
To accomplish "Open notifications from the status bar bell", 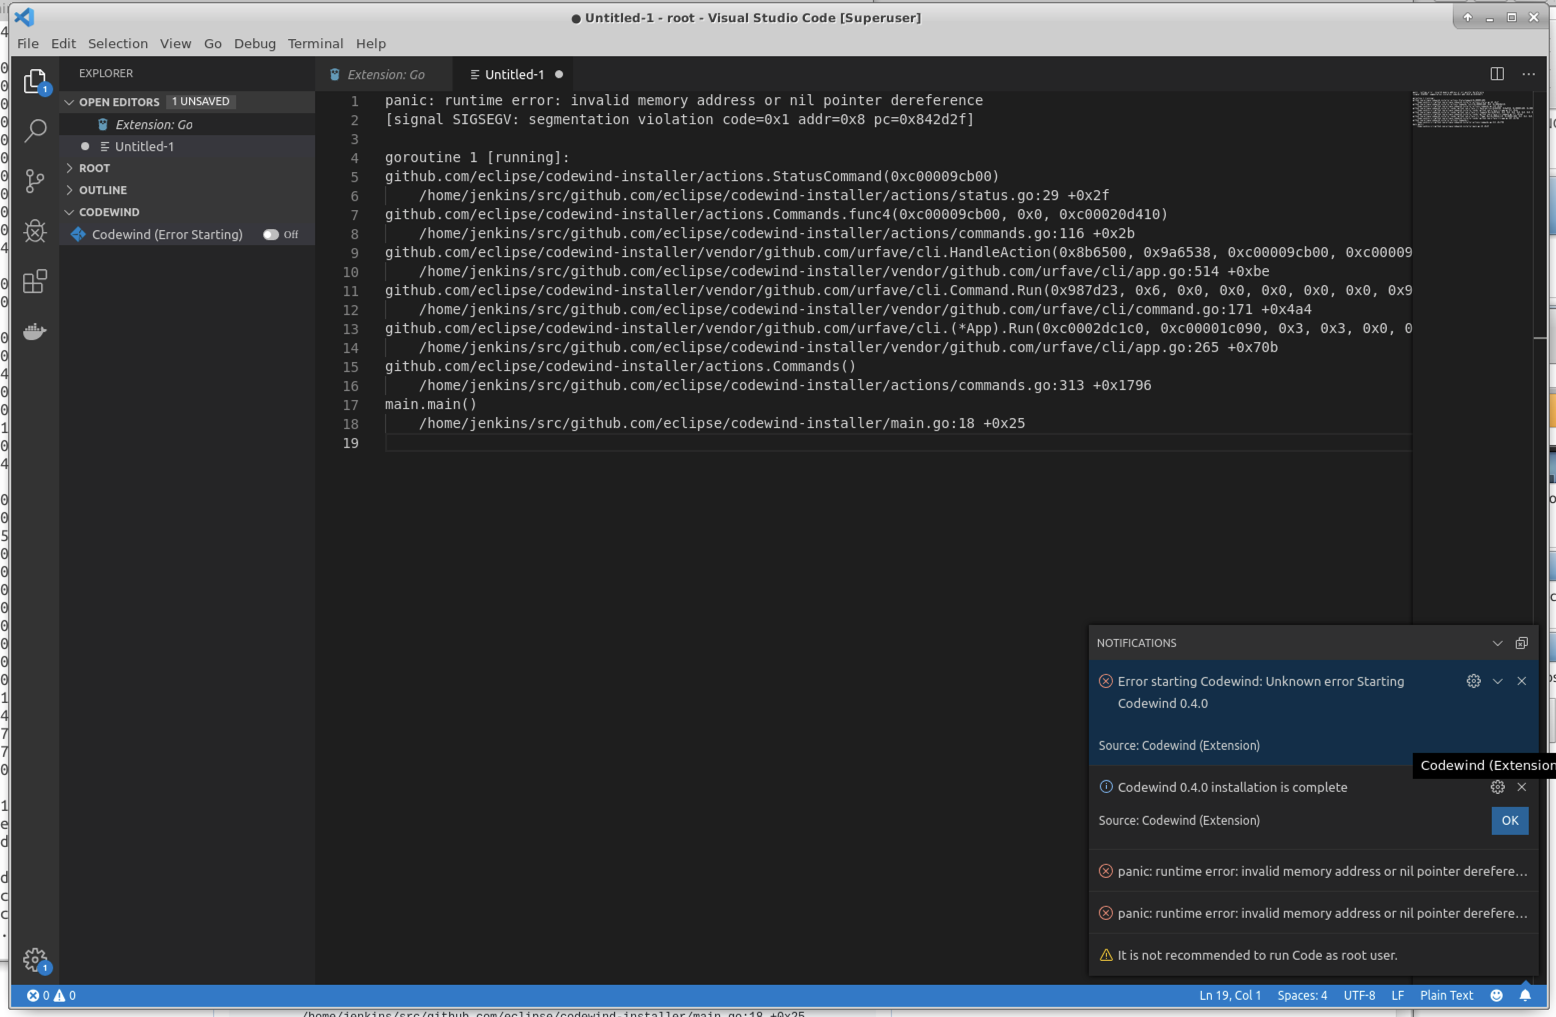I will pyautogui.click(x=1525, y=995).
